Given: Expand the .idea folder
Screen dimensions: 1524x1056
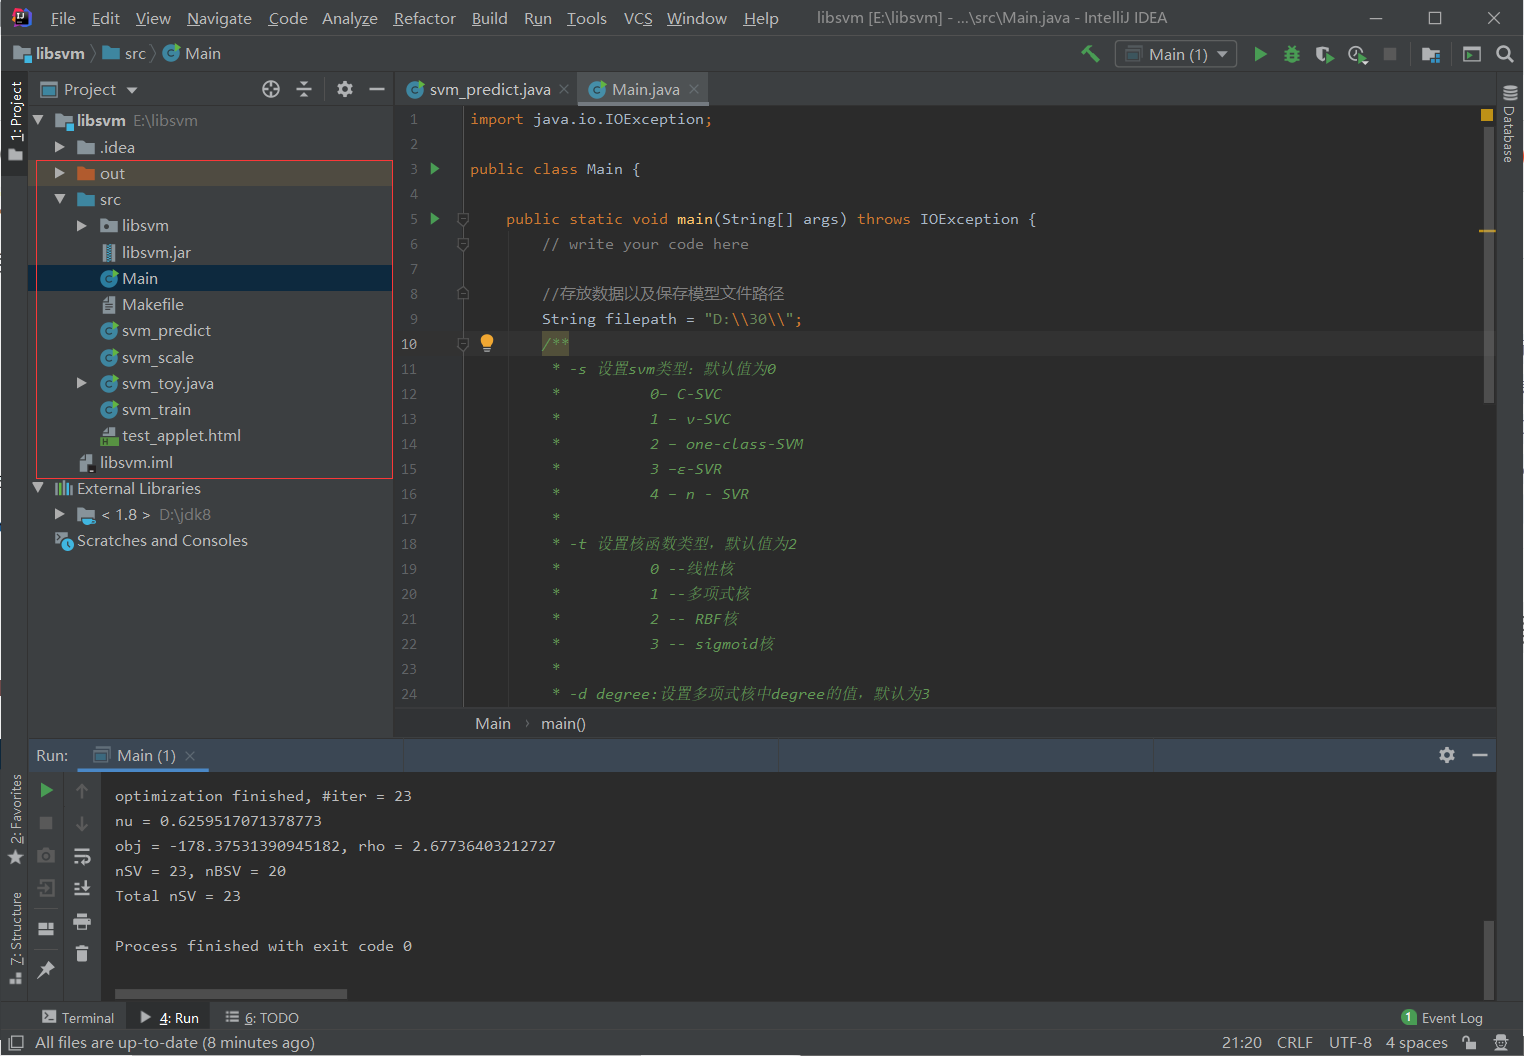Looking at the screenshot, I should coord(60,147).
